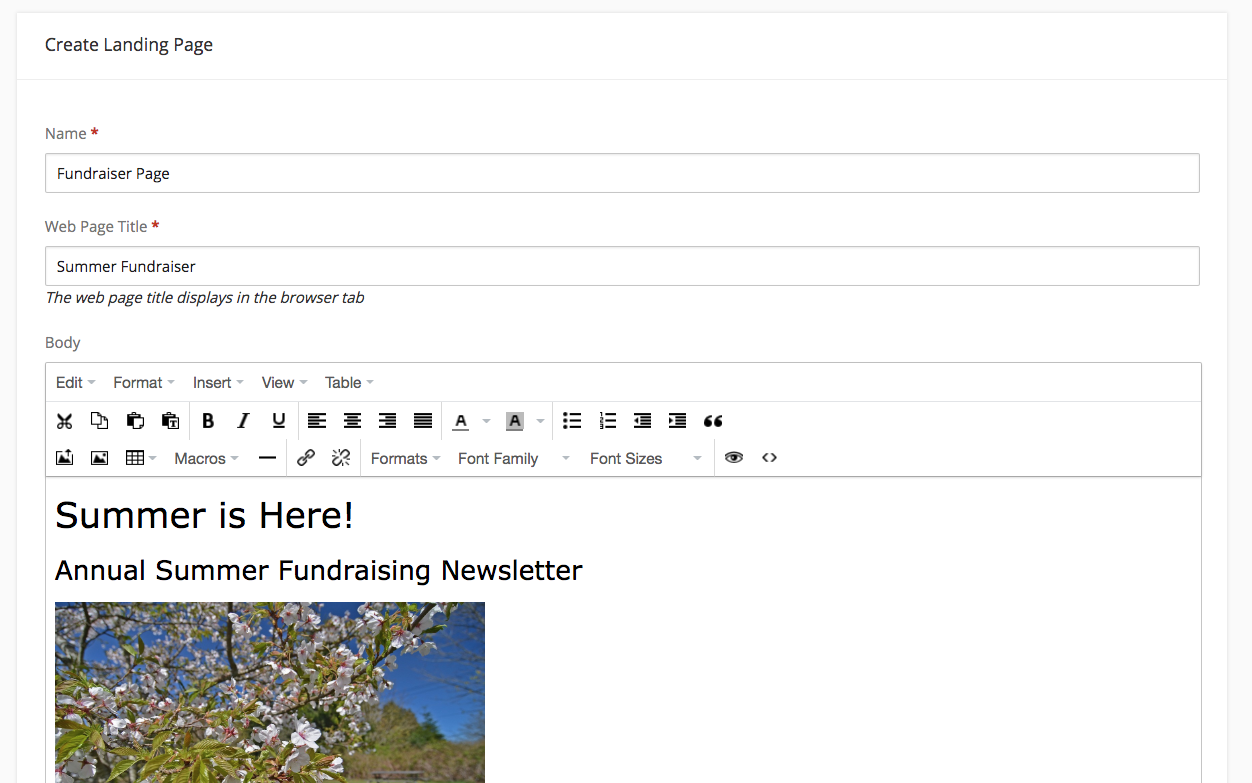Open the Insert link dialog
Viewport: 1252px width, 783px height.
click(306, 457)
